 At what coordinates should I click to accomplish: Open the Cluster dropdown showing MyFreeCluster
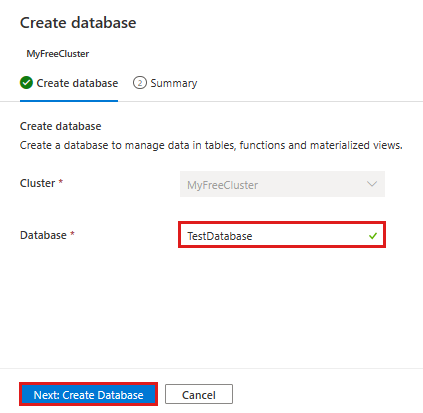282,184
